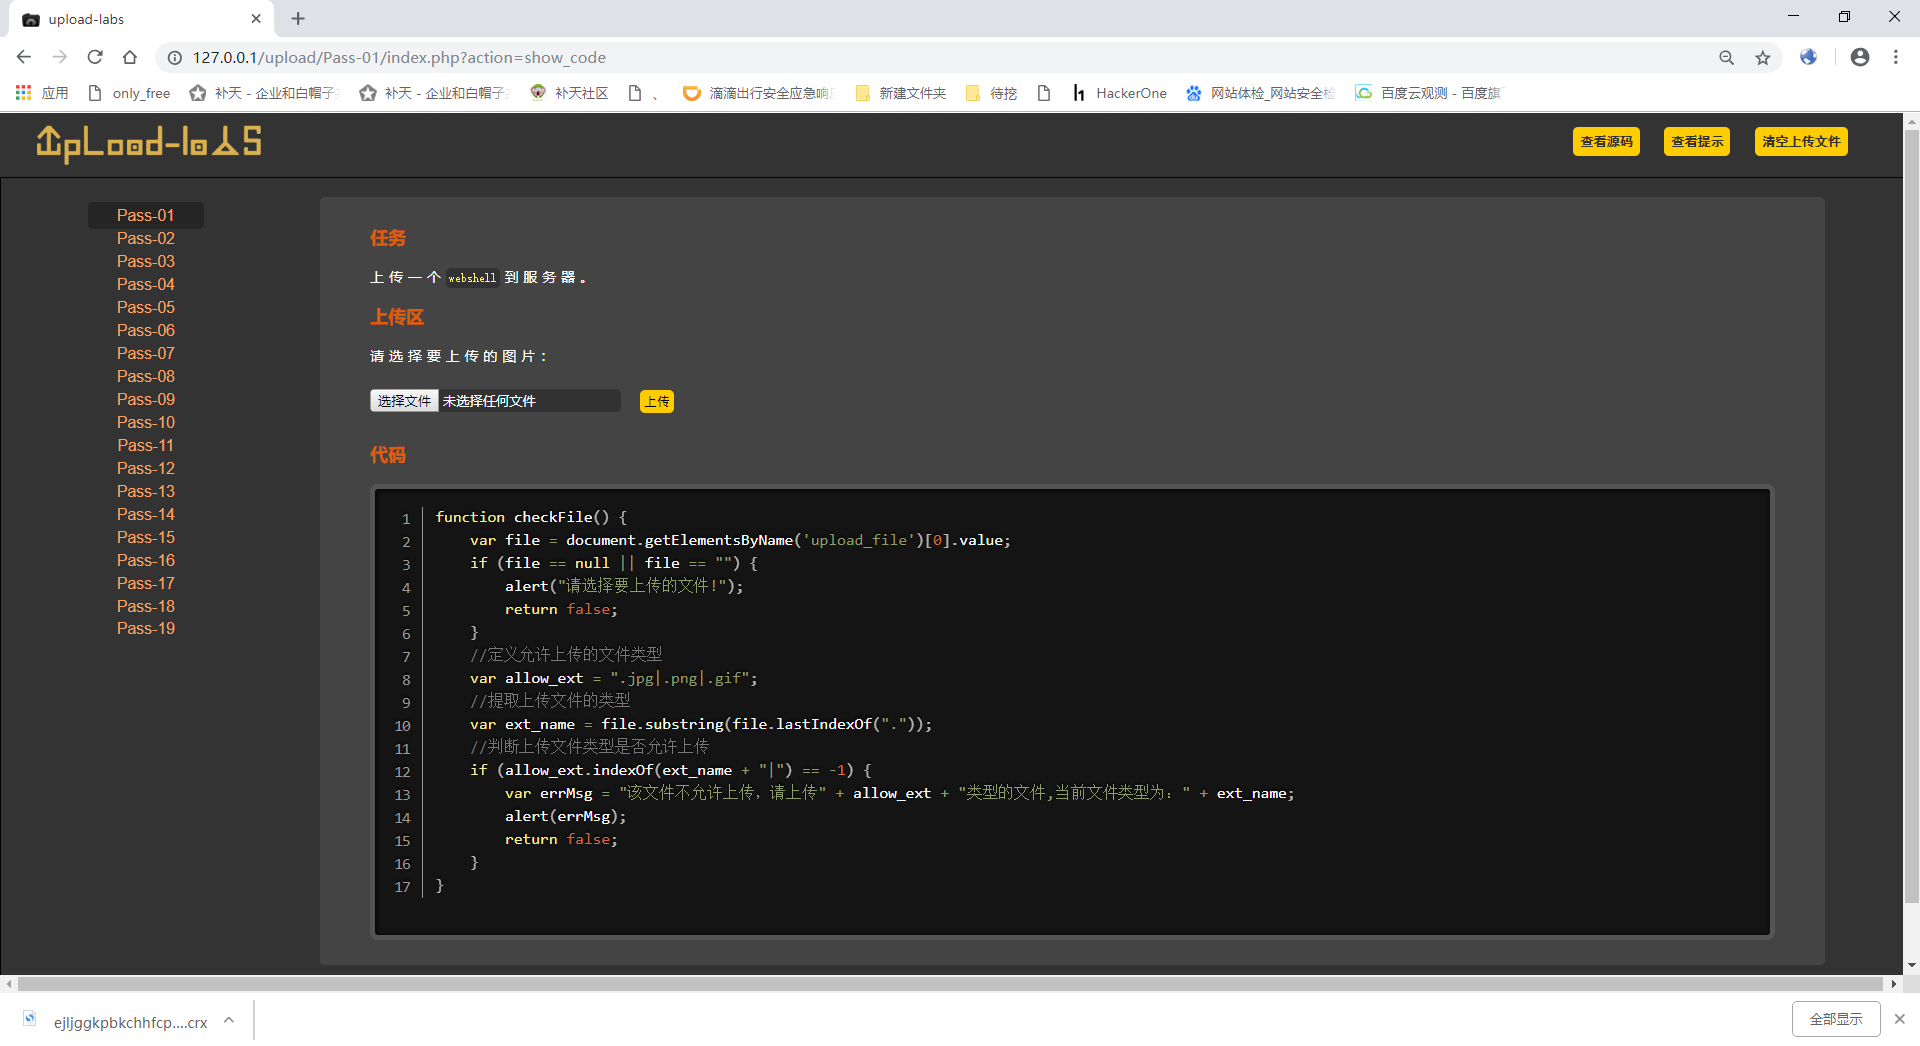
Task: Go back using the back arrow
Action: 24,57
